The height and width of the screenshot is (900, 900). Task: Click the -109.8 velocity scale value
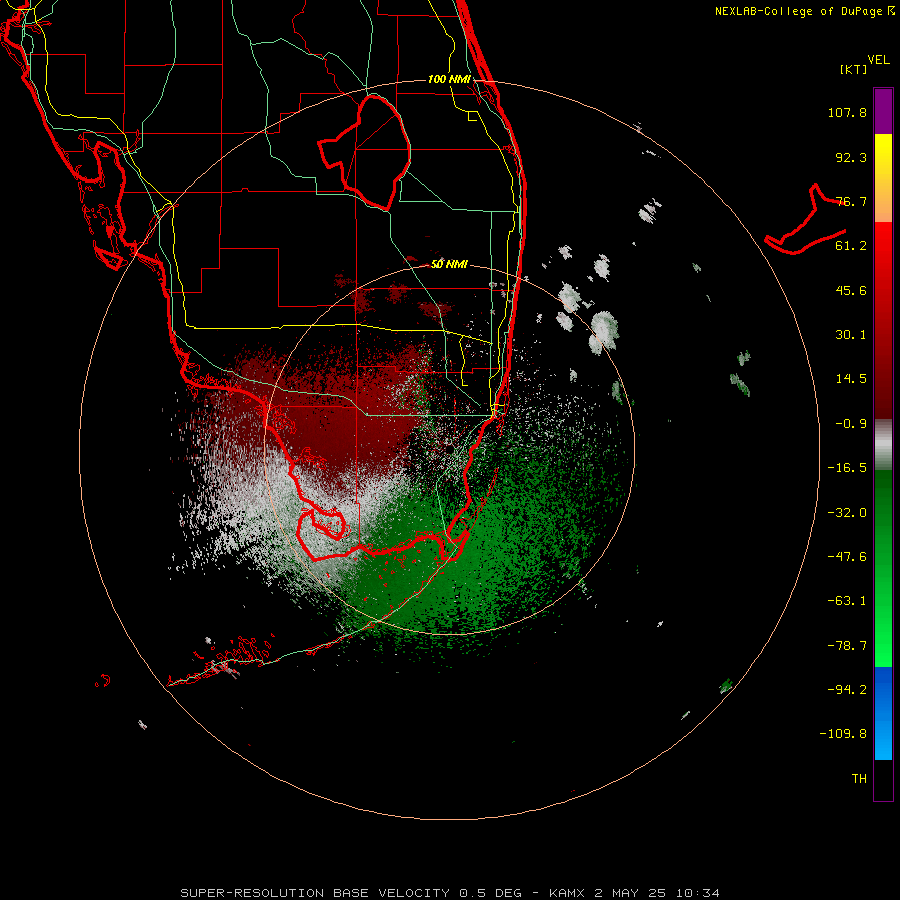click(x=843, y=734)
